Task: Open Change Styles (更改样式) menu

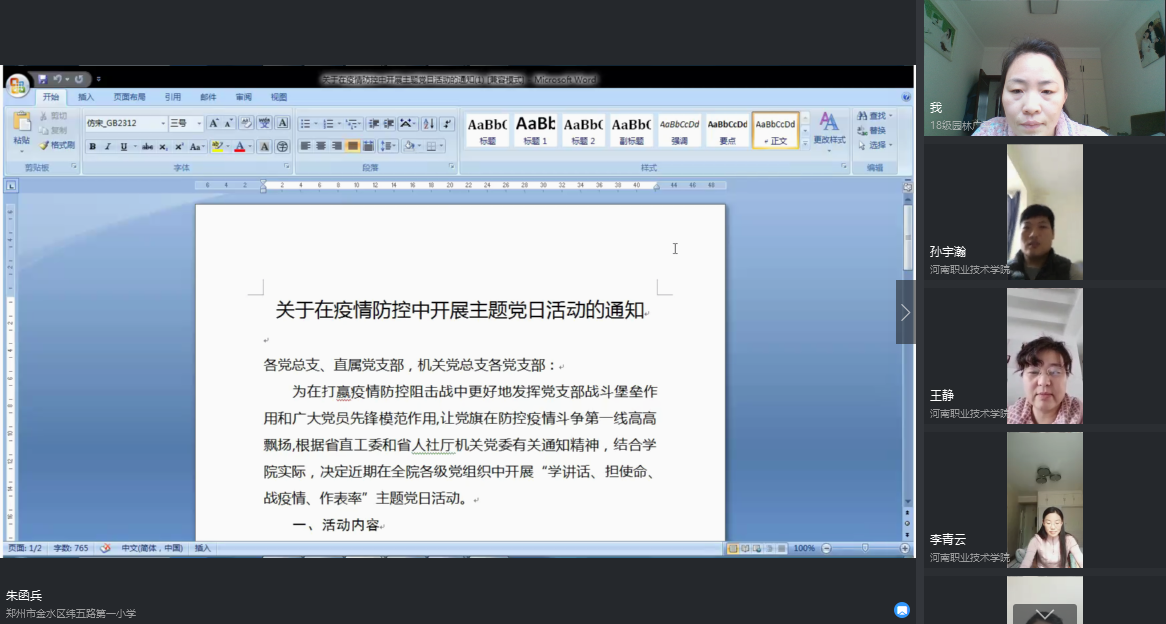Action: point(829,129)
